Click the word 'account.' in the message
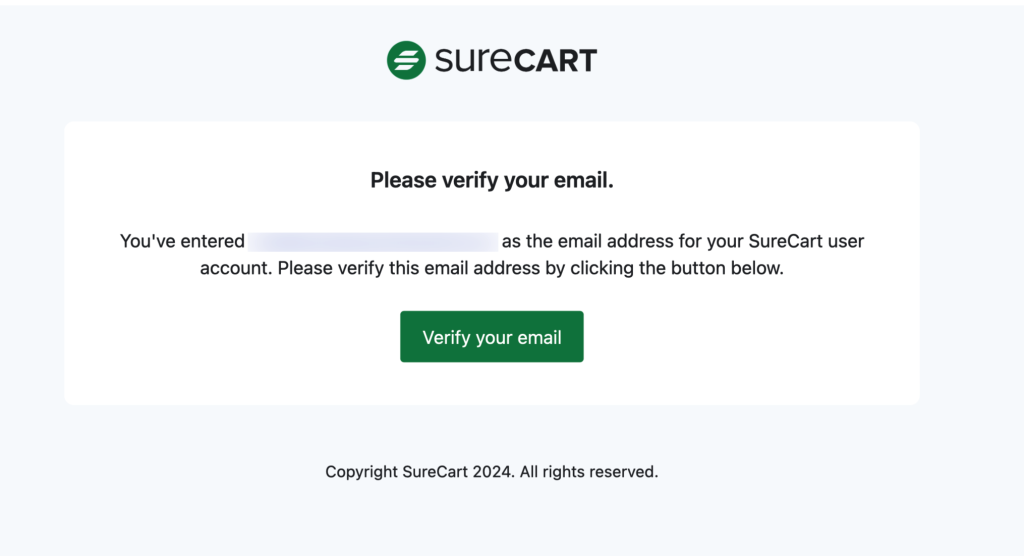This screenshot has height=556, width=1024. click(x=236, y=269)
